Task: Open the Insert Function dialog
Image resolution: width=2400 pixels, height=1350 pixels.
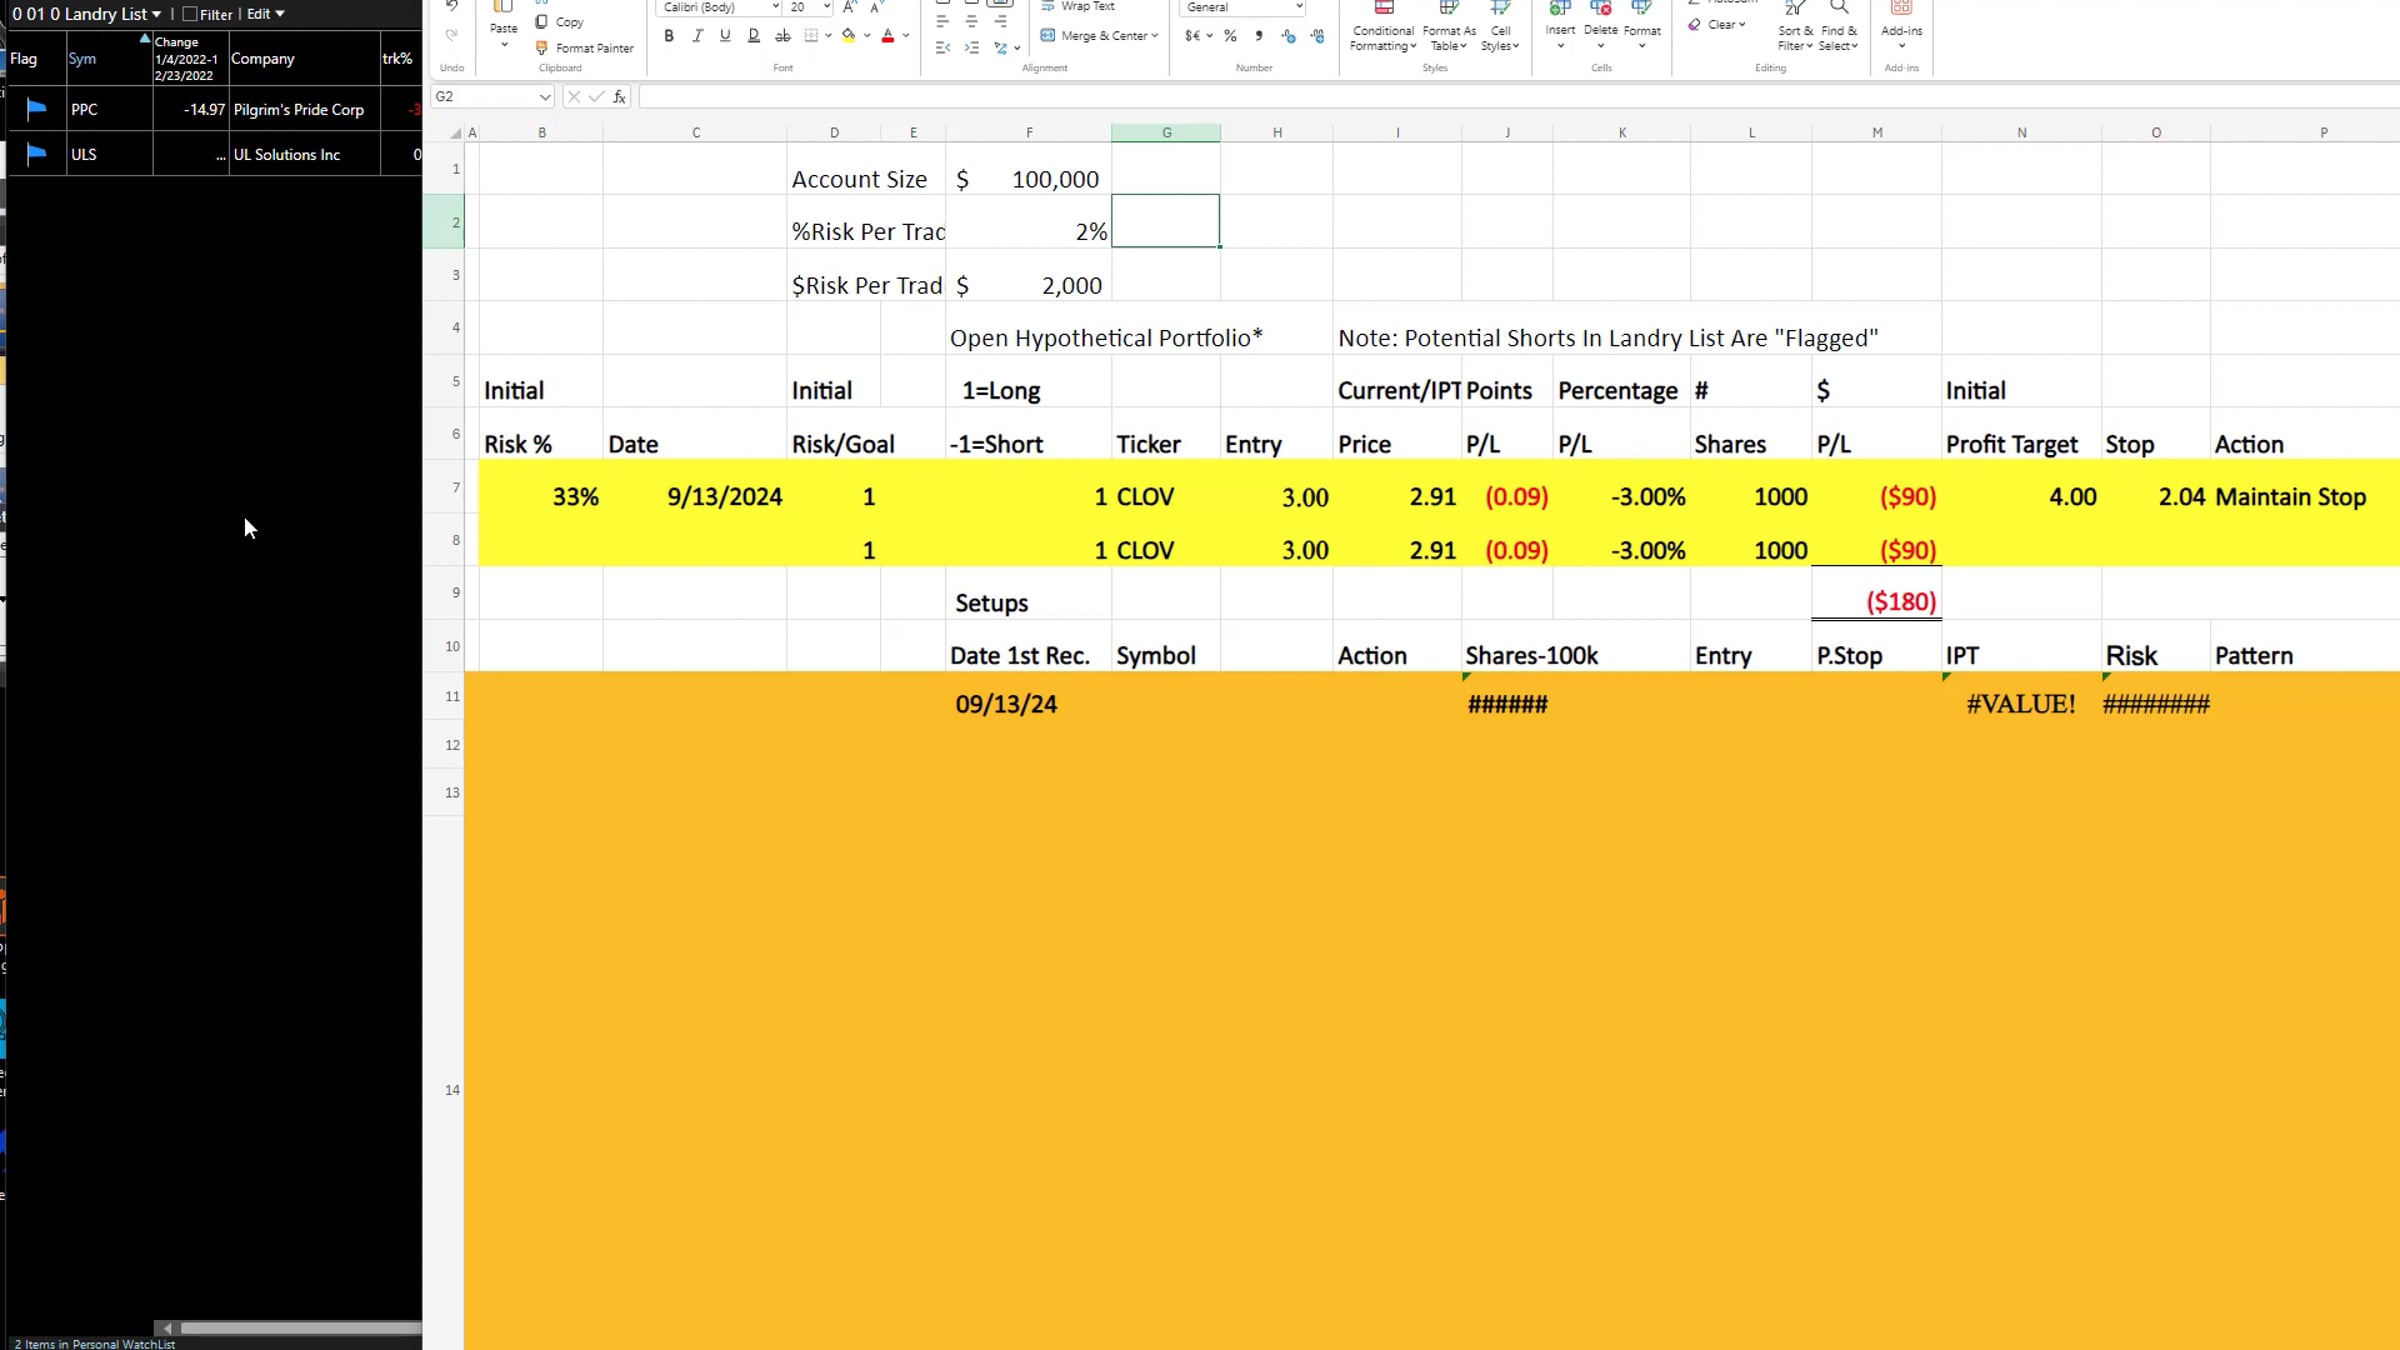Action: coord(620,97)
